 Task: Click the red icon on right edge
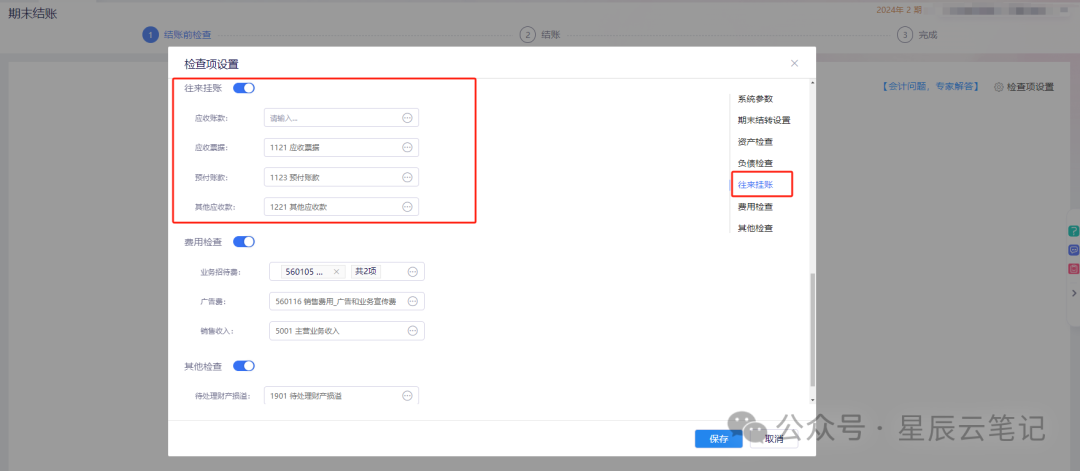click(1073, 269)
